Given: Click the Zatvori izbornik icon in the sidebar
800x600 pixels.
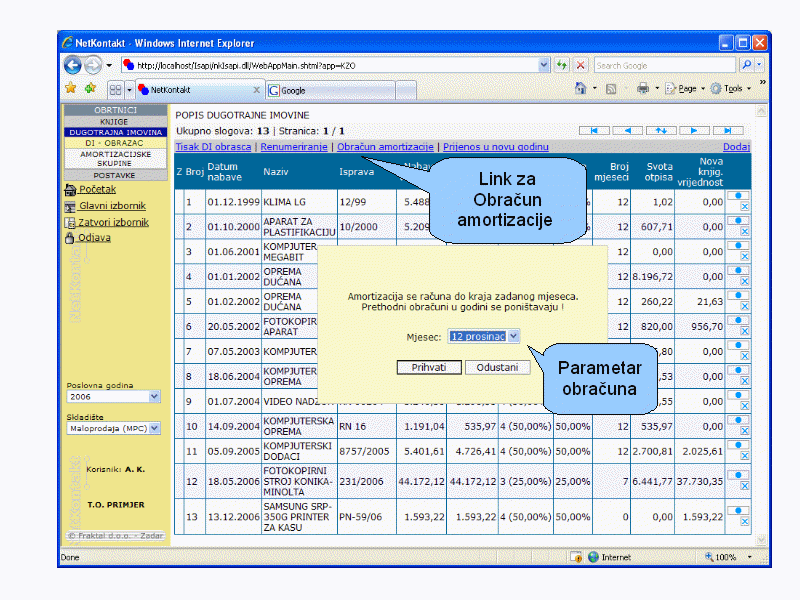Looking at the screenshot, I should [70, 223].
